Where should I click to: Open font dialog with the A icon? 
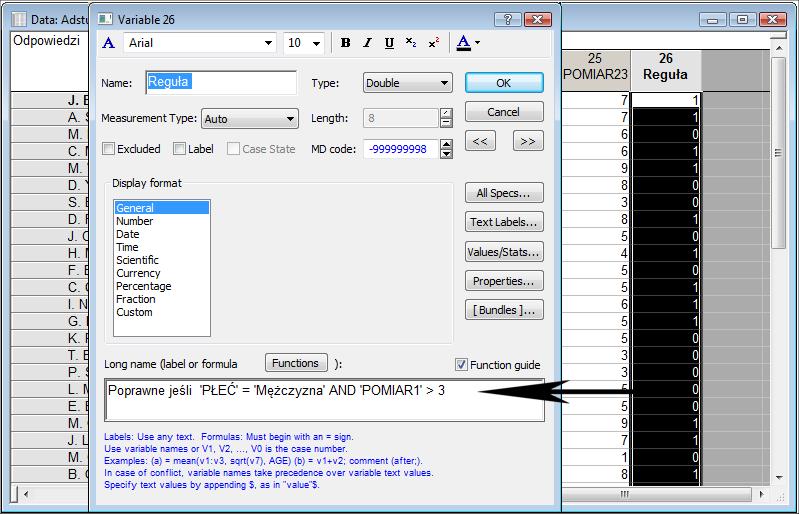point(109,43)
